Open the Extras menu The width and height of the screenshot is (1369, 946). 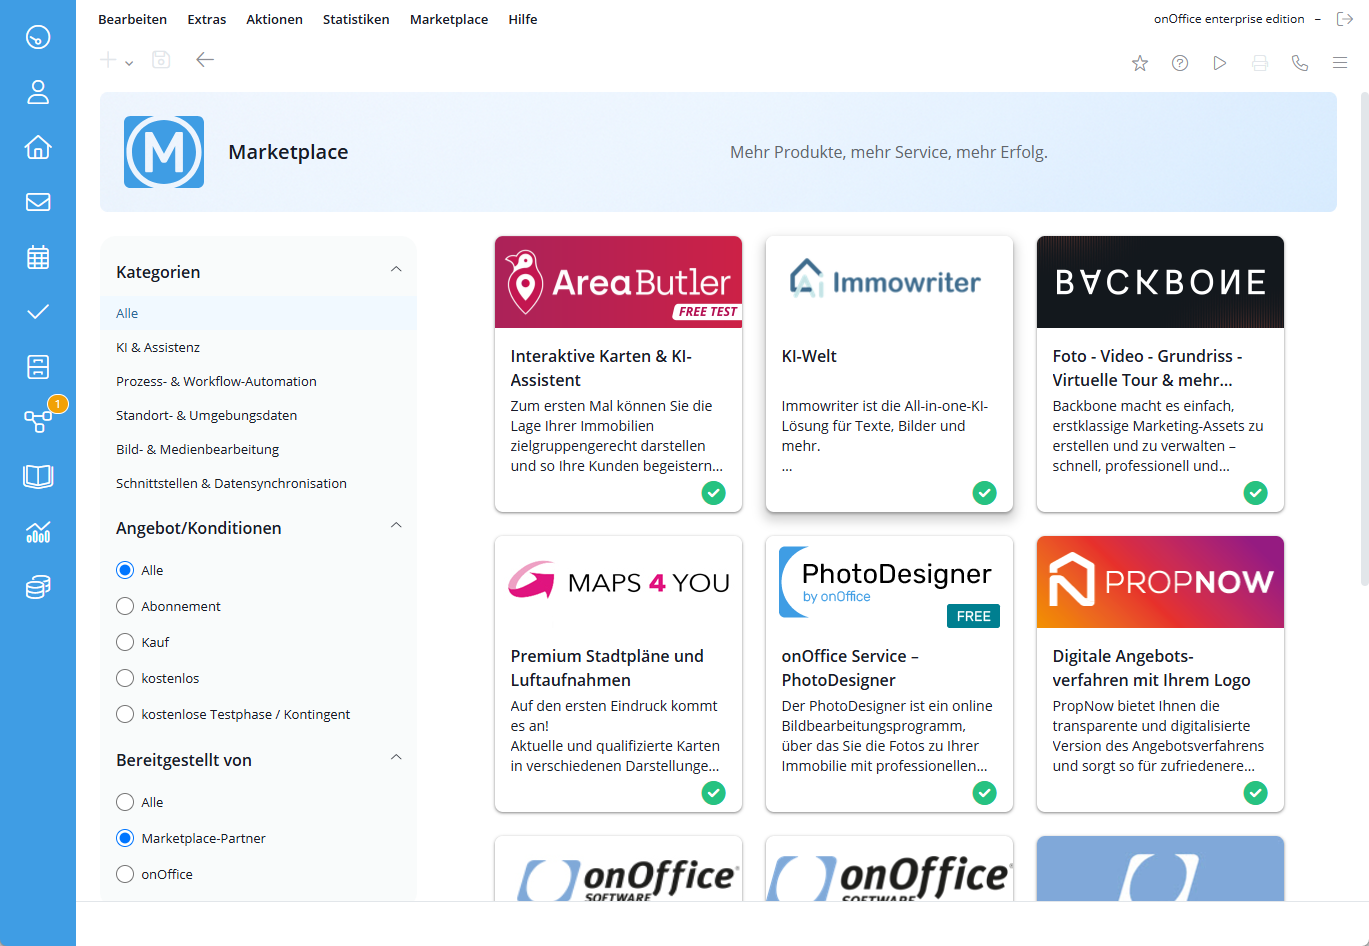(x=207, y=19)
